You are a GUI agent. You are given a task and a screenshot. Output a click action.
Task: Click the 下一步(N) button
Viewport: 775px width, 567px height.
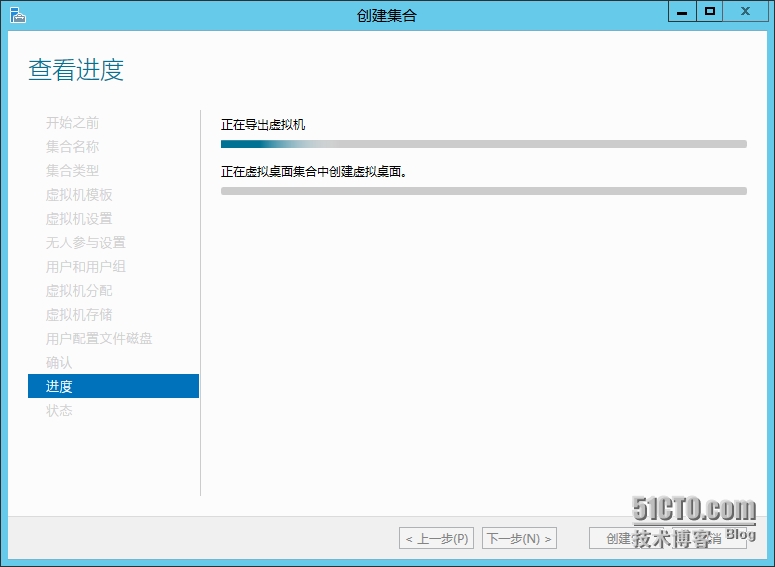(519, 538)
